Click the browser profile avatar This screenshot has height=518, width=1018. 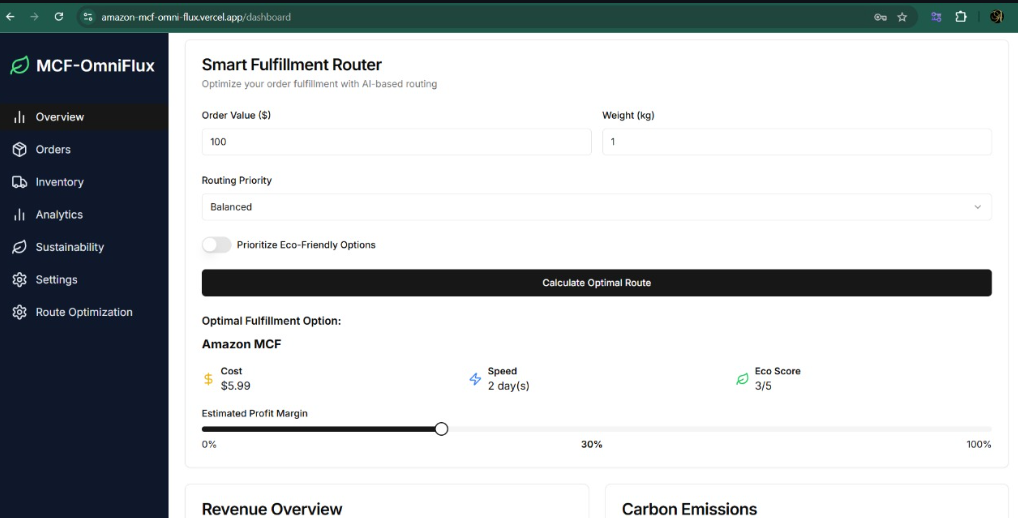[x=997, y=17]
